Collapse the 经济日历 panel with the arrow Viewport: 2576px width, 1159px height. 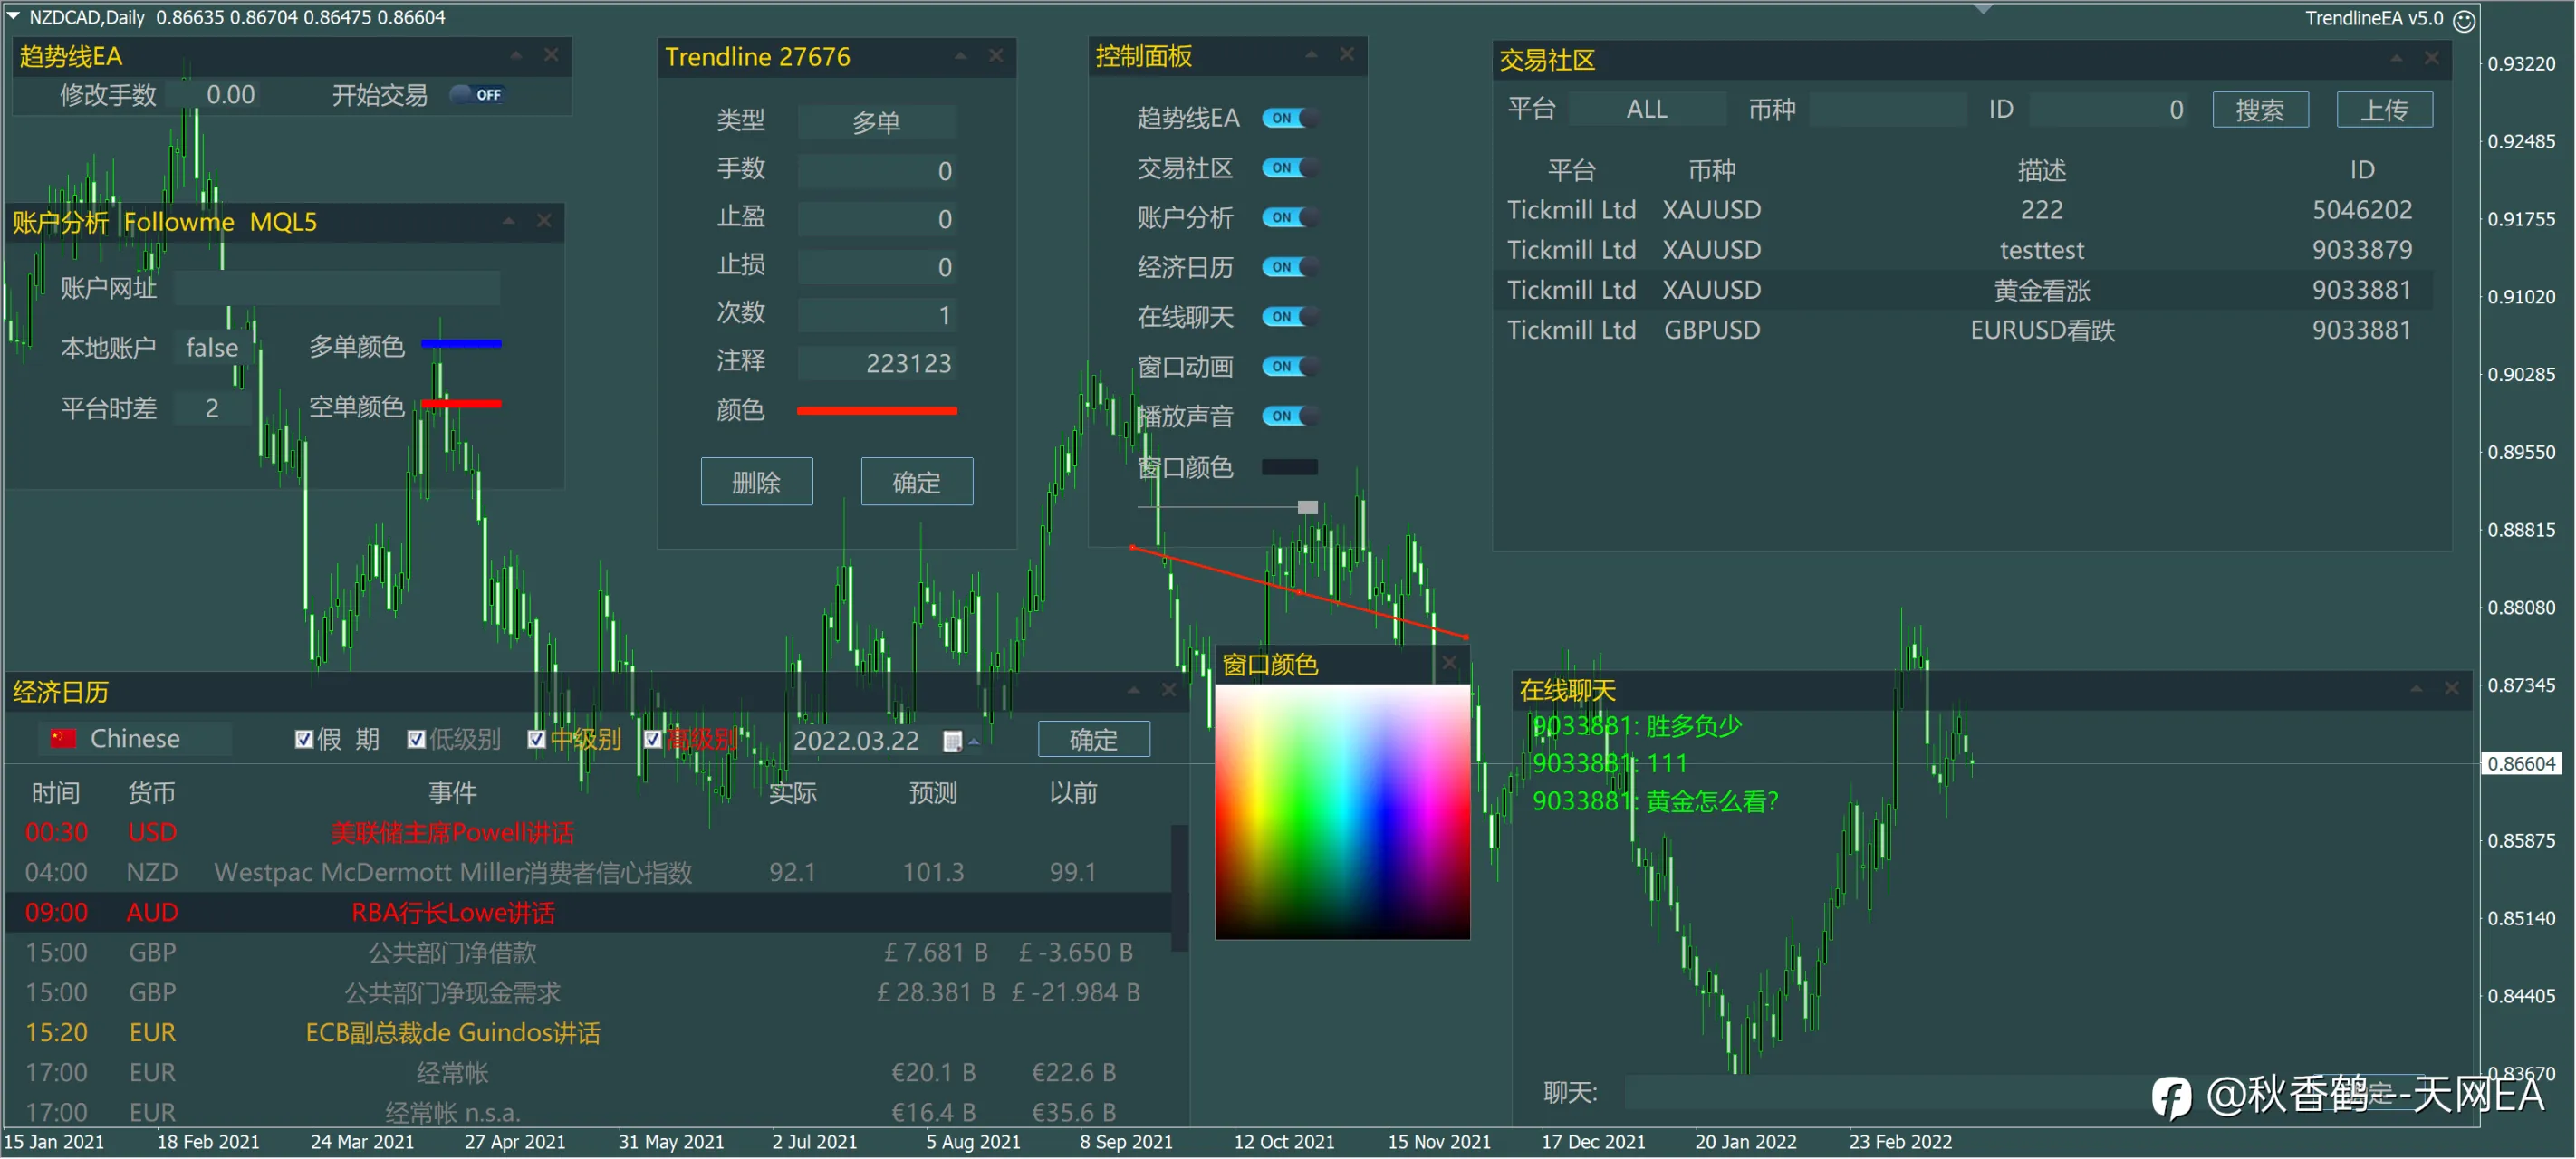[x=1133, y=690]
